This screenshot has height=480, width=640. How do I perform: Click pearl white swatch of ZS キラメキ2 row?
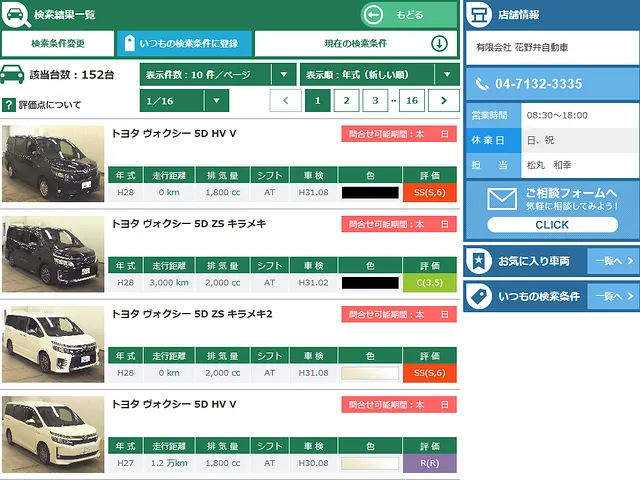coord(370,373)
